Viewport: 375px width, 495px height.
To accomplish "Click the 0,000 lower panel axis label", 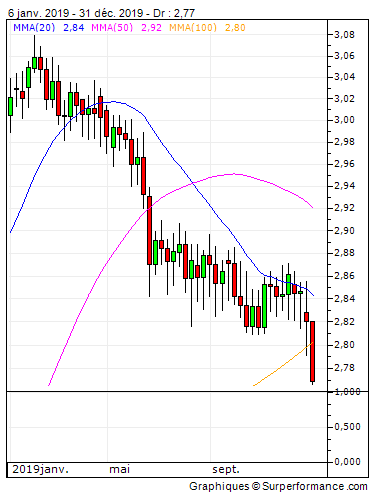I will tap(347, 462).
